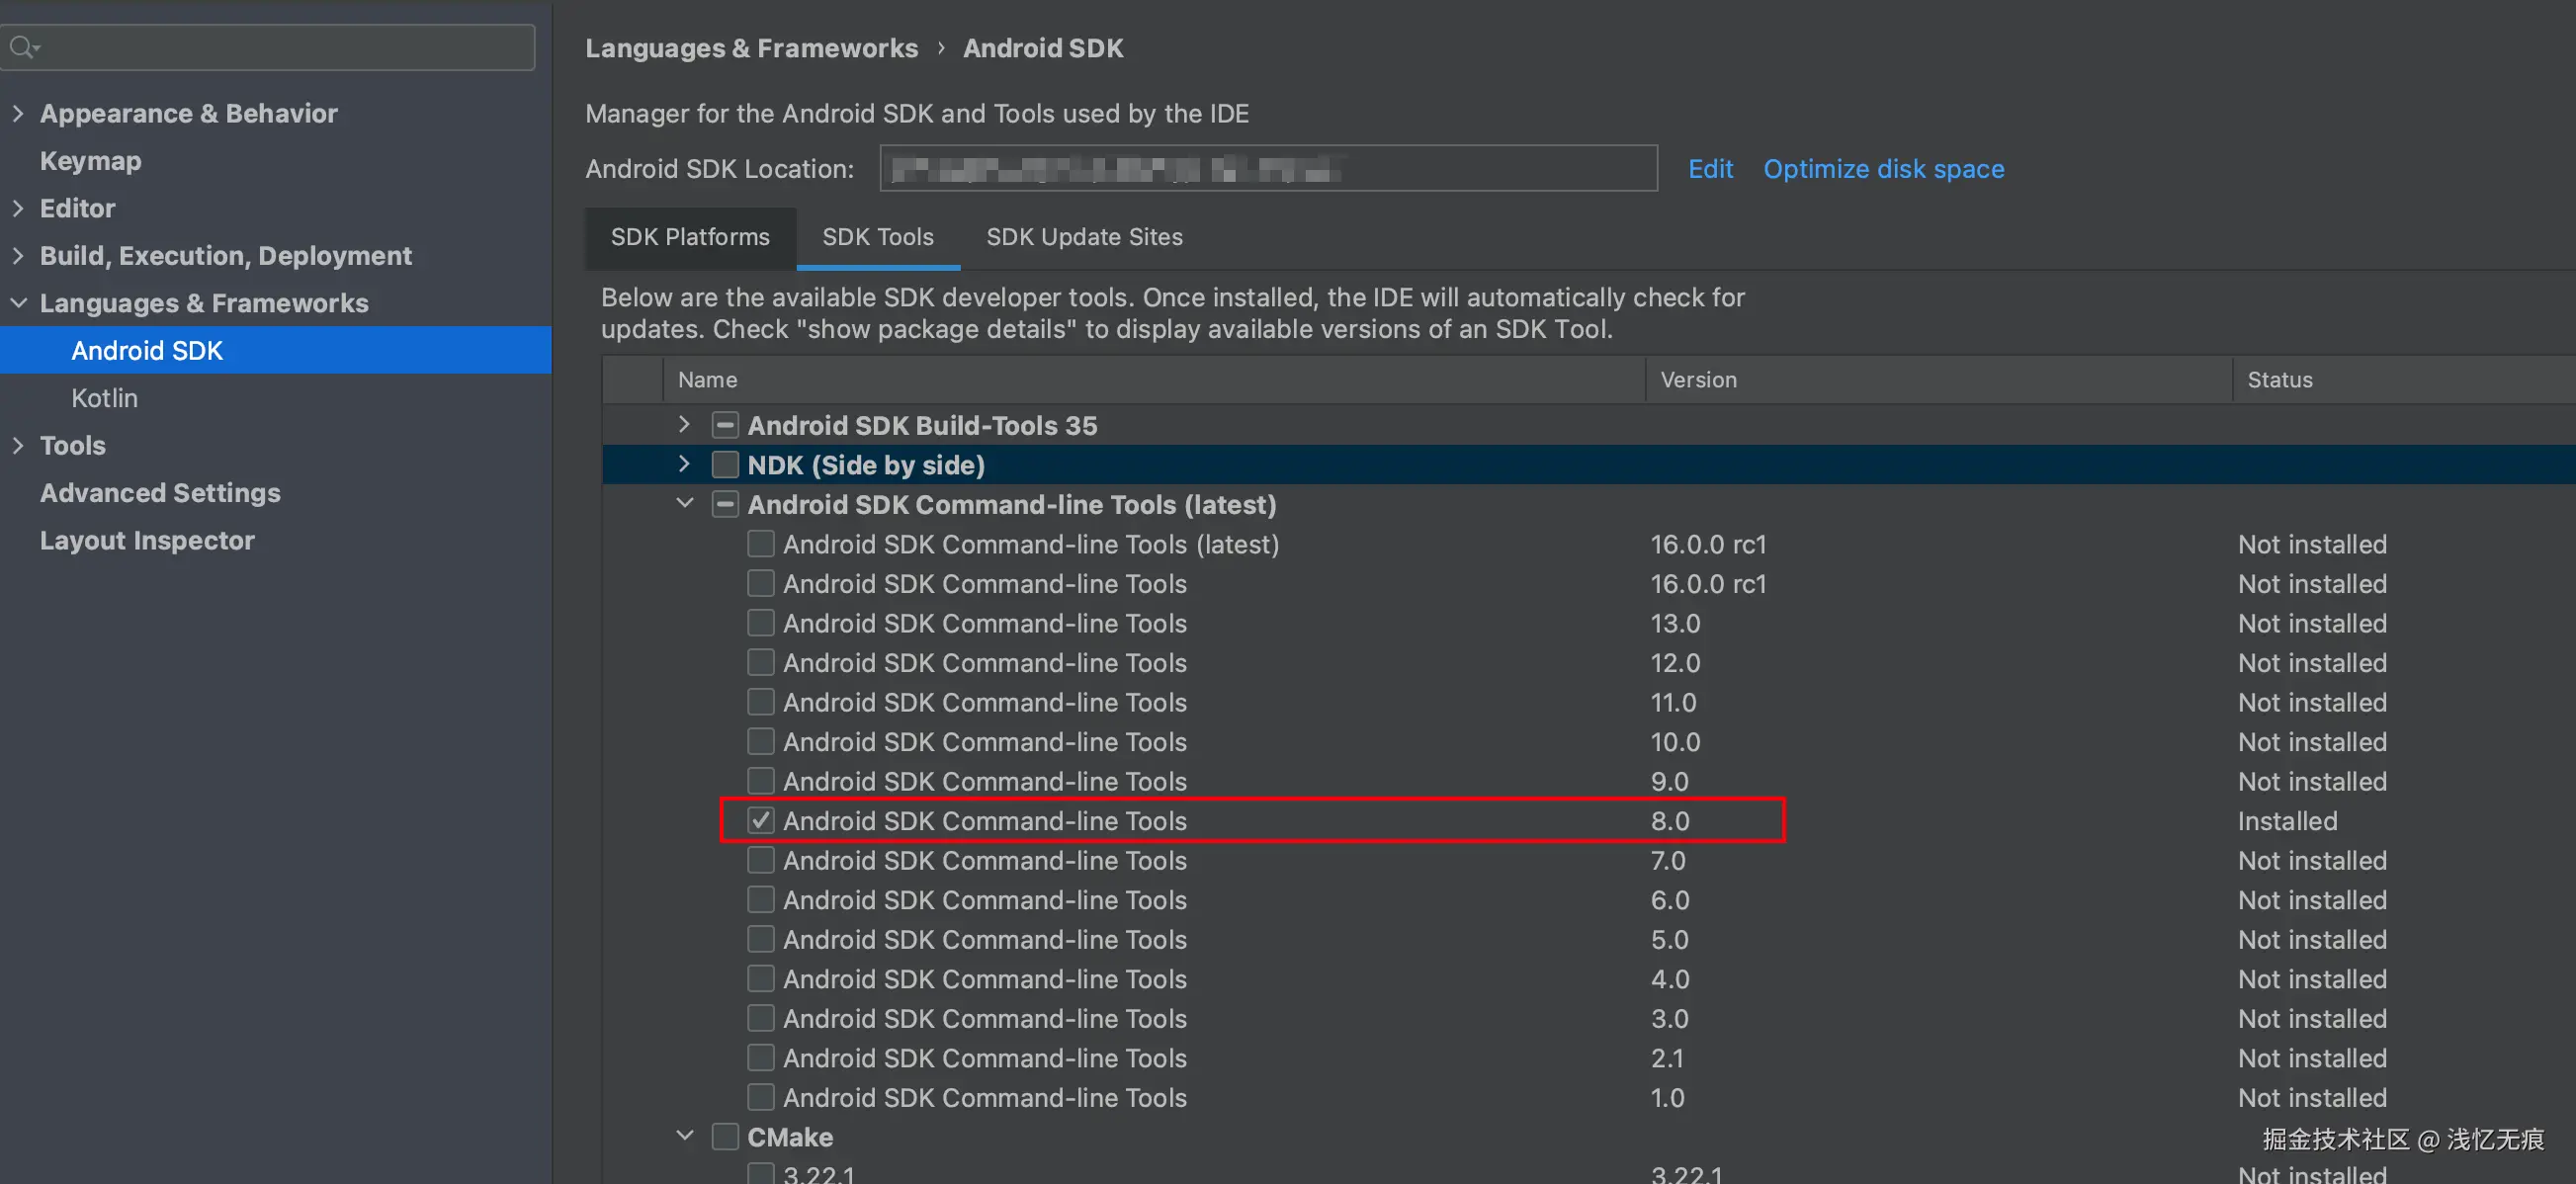
Task: Toggle the CMake group checkbox
Action: 725,1136
